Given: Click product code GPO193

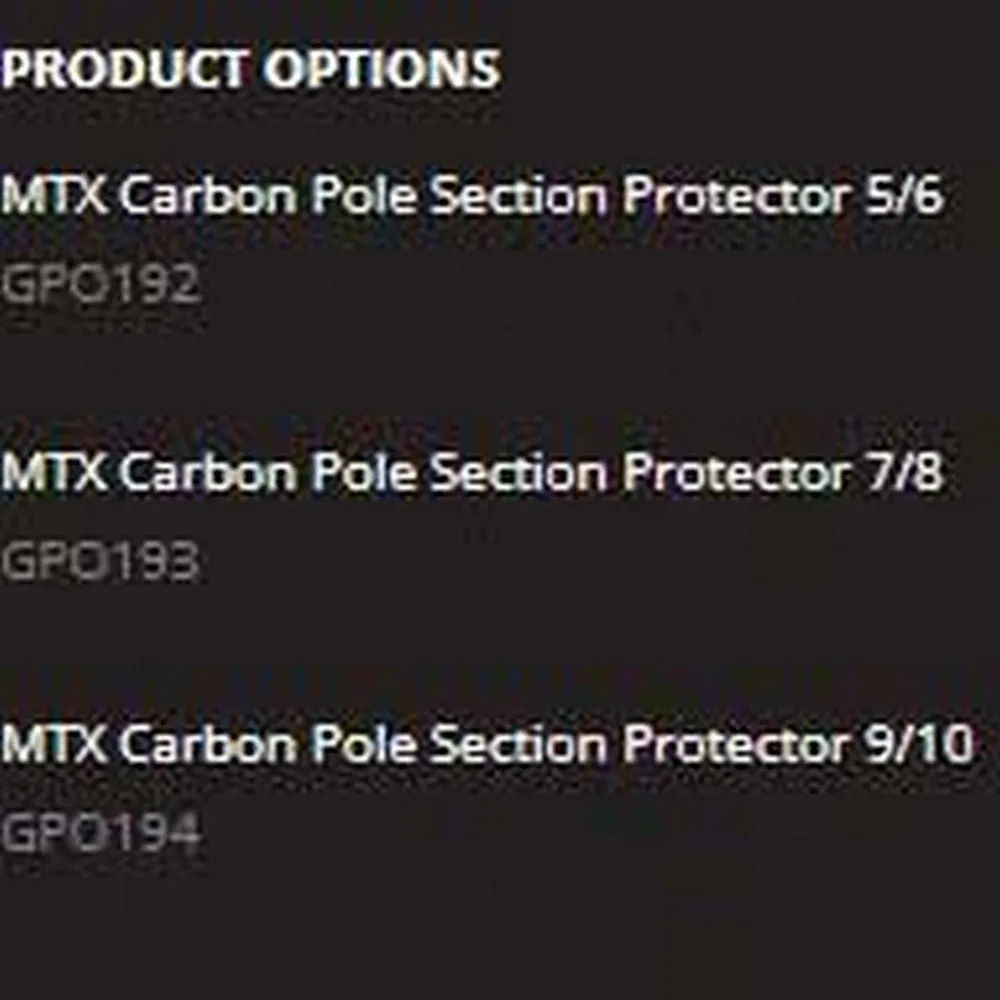Looking at the screenshot, I should pyautogui.click(x=100, y=563).
